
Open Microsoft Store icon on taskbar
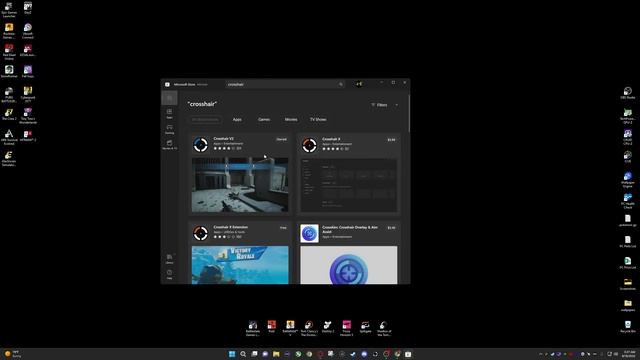click(408, 354)
